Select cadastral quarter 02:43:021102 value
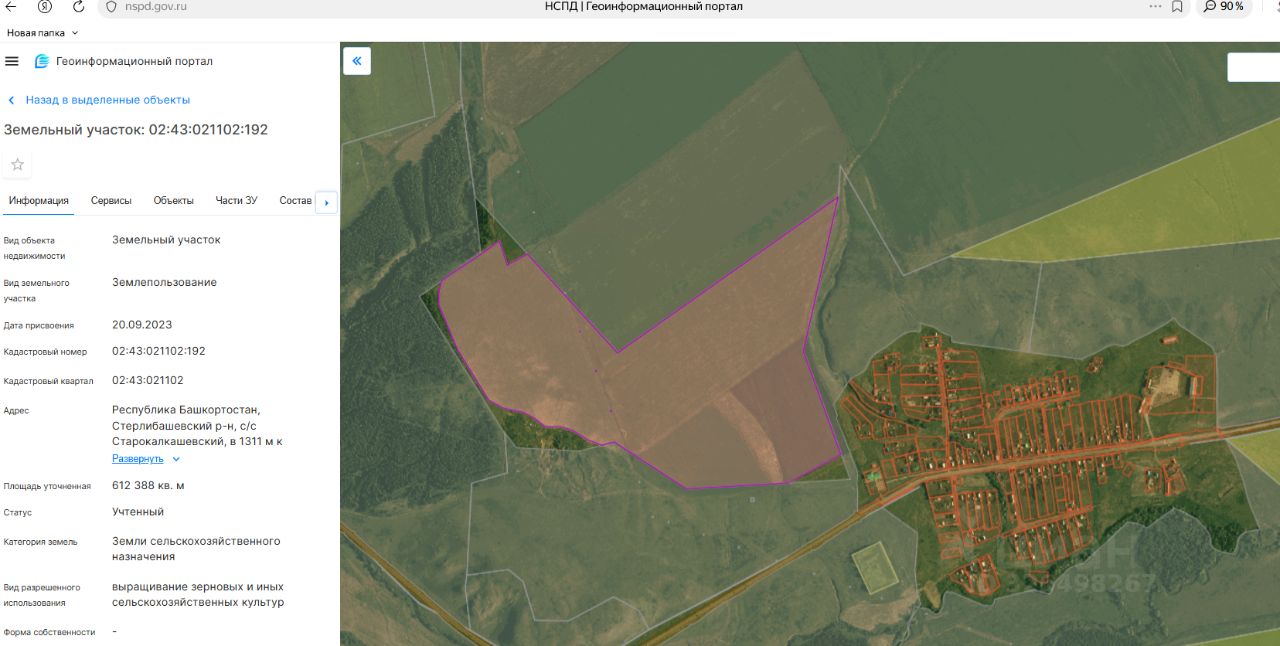This screenshot has width=1280, height=646. coord(148,380)
